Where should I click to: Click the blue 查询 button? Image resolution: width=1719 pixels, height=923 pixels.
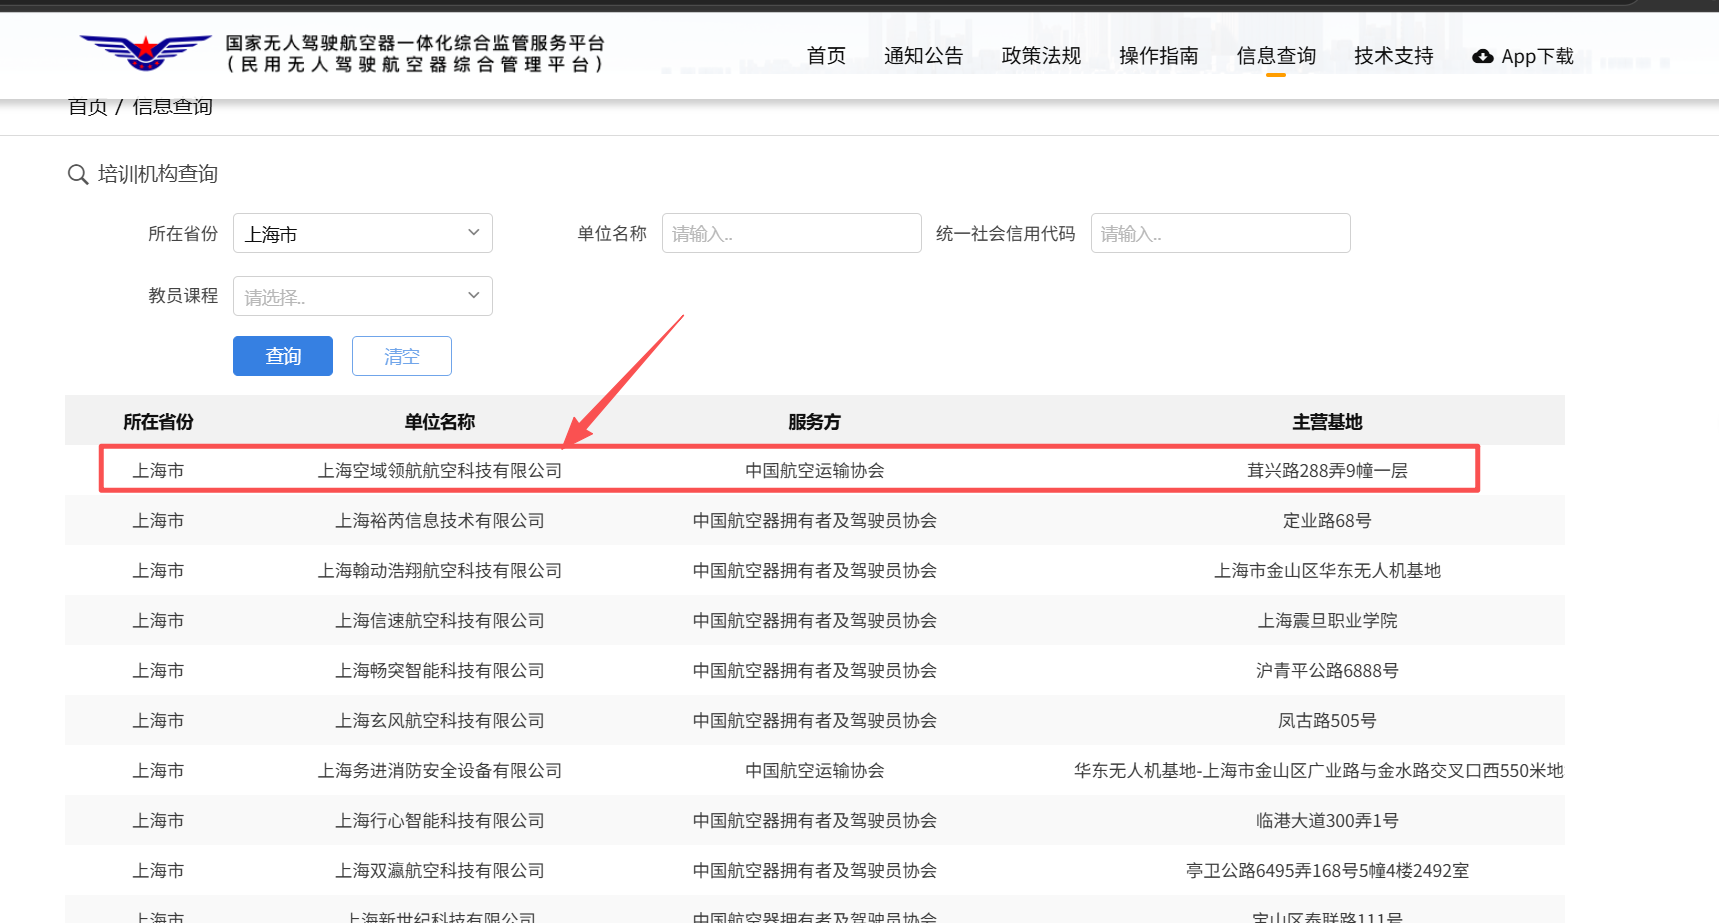coord(283,356)
